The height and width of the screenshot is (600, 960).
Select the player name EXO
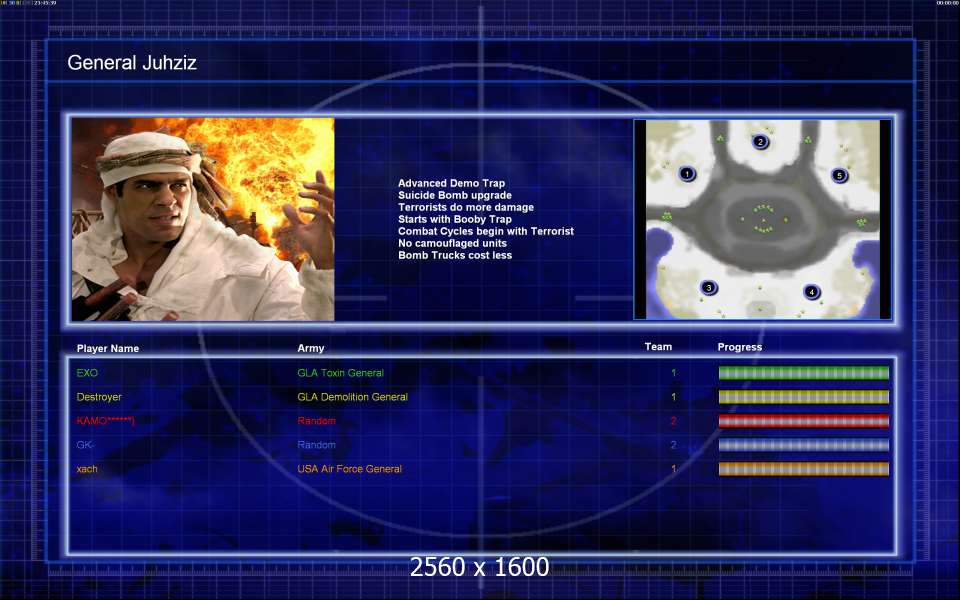point(87,373)
